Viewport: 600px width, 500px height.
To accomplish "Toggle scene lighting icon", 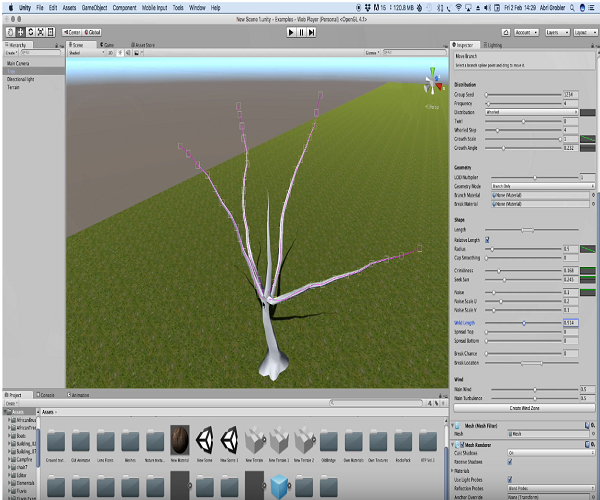I will tap(120, 53).
